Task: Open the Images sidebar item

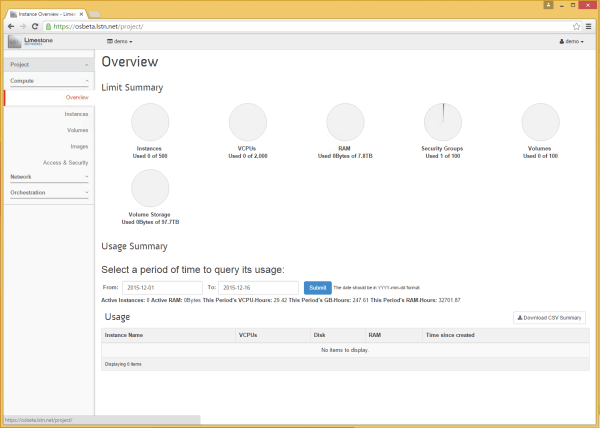Action: coord(79,146)
